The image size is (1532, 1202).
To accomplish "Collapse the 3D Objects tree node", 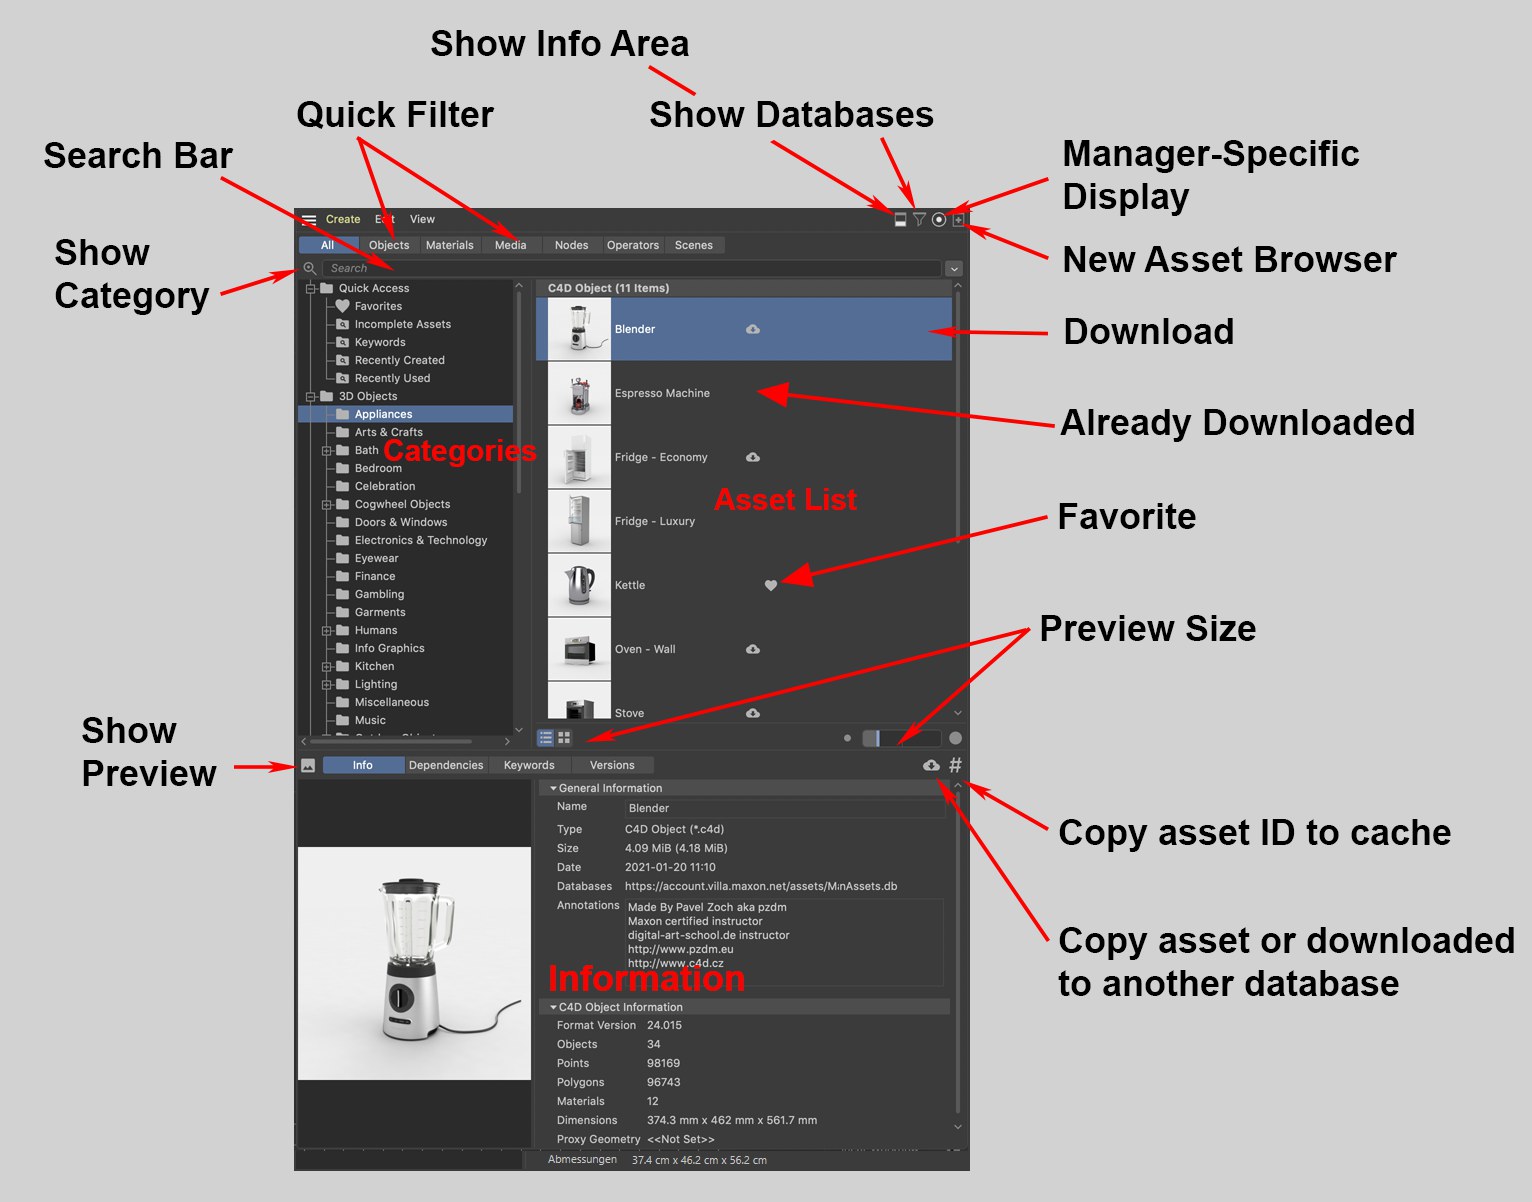I will pyautogui.click(x=311, y=396).
